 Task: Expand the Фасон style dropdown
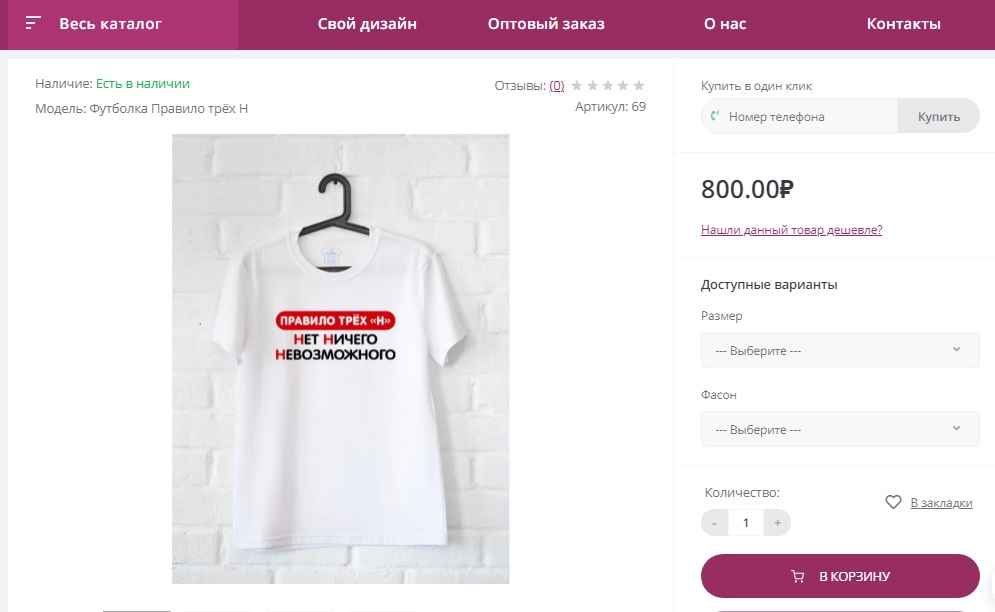(x=840, y=429)
